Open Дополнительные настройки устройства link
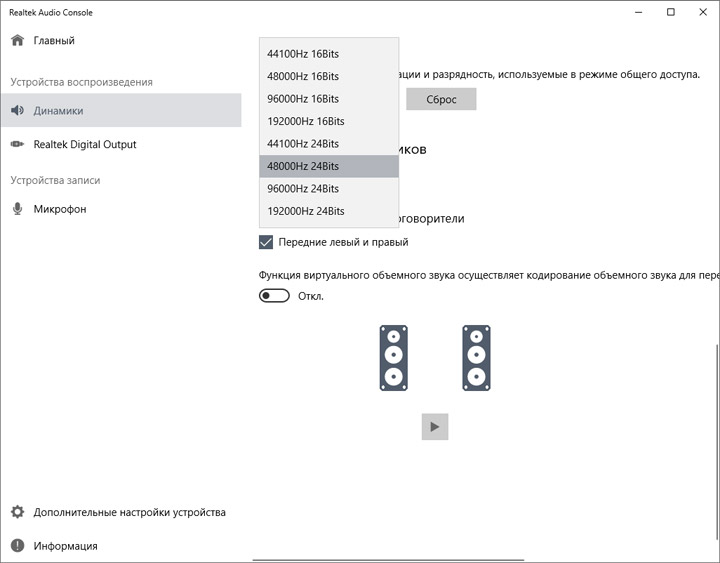This screenshot has width=720, height=563. [129, 512]
